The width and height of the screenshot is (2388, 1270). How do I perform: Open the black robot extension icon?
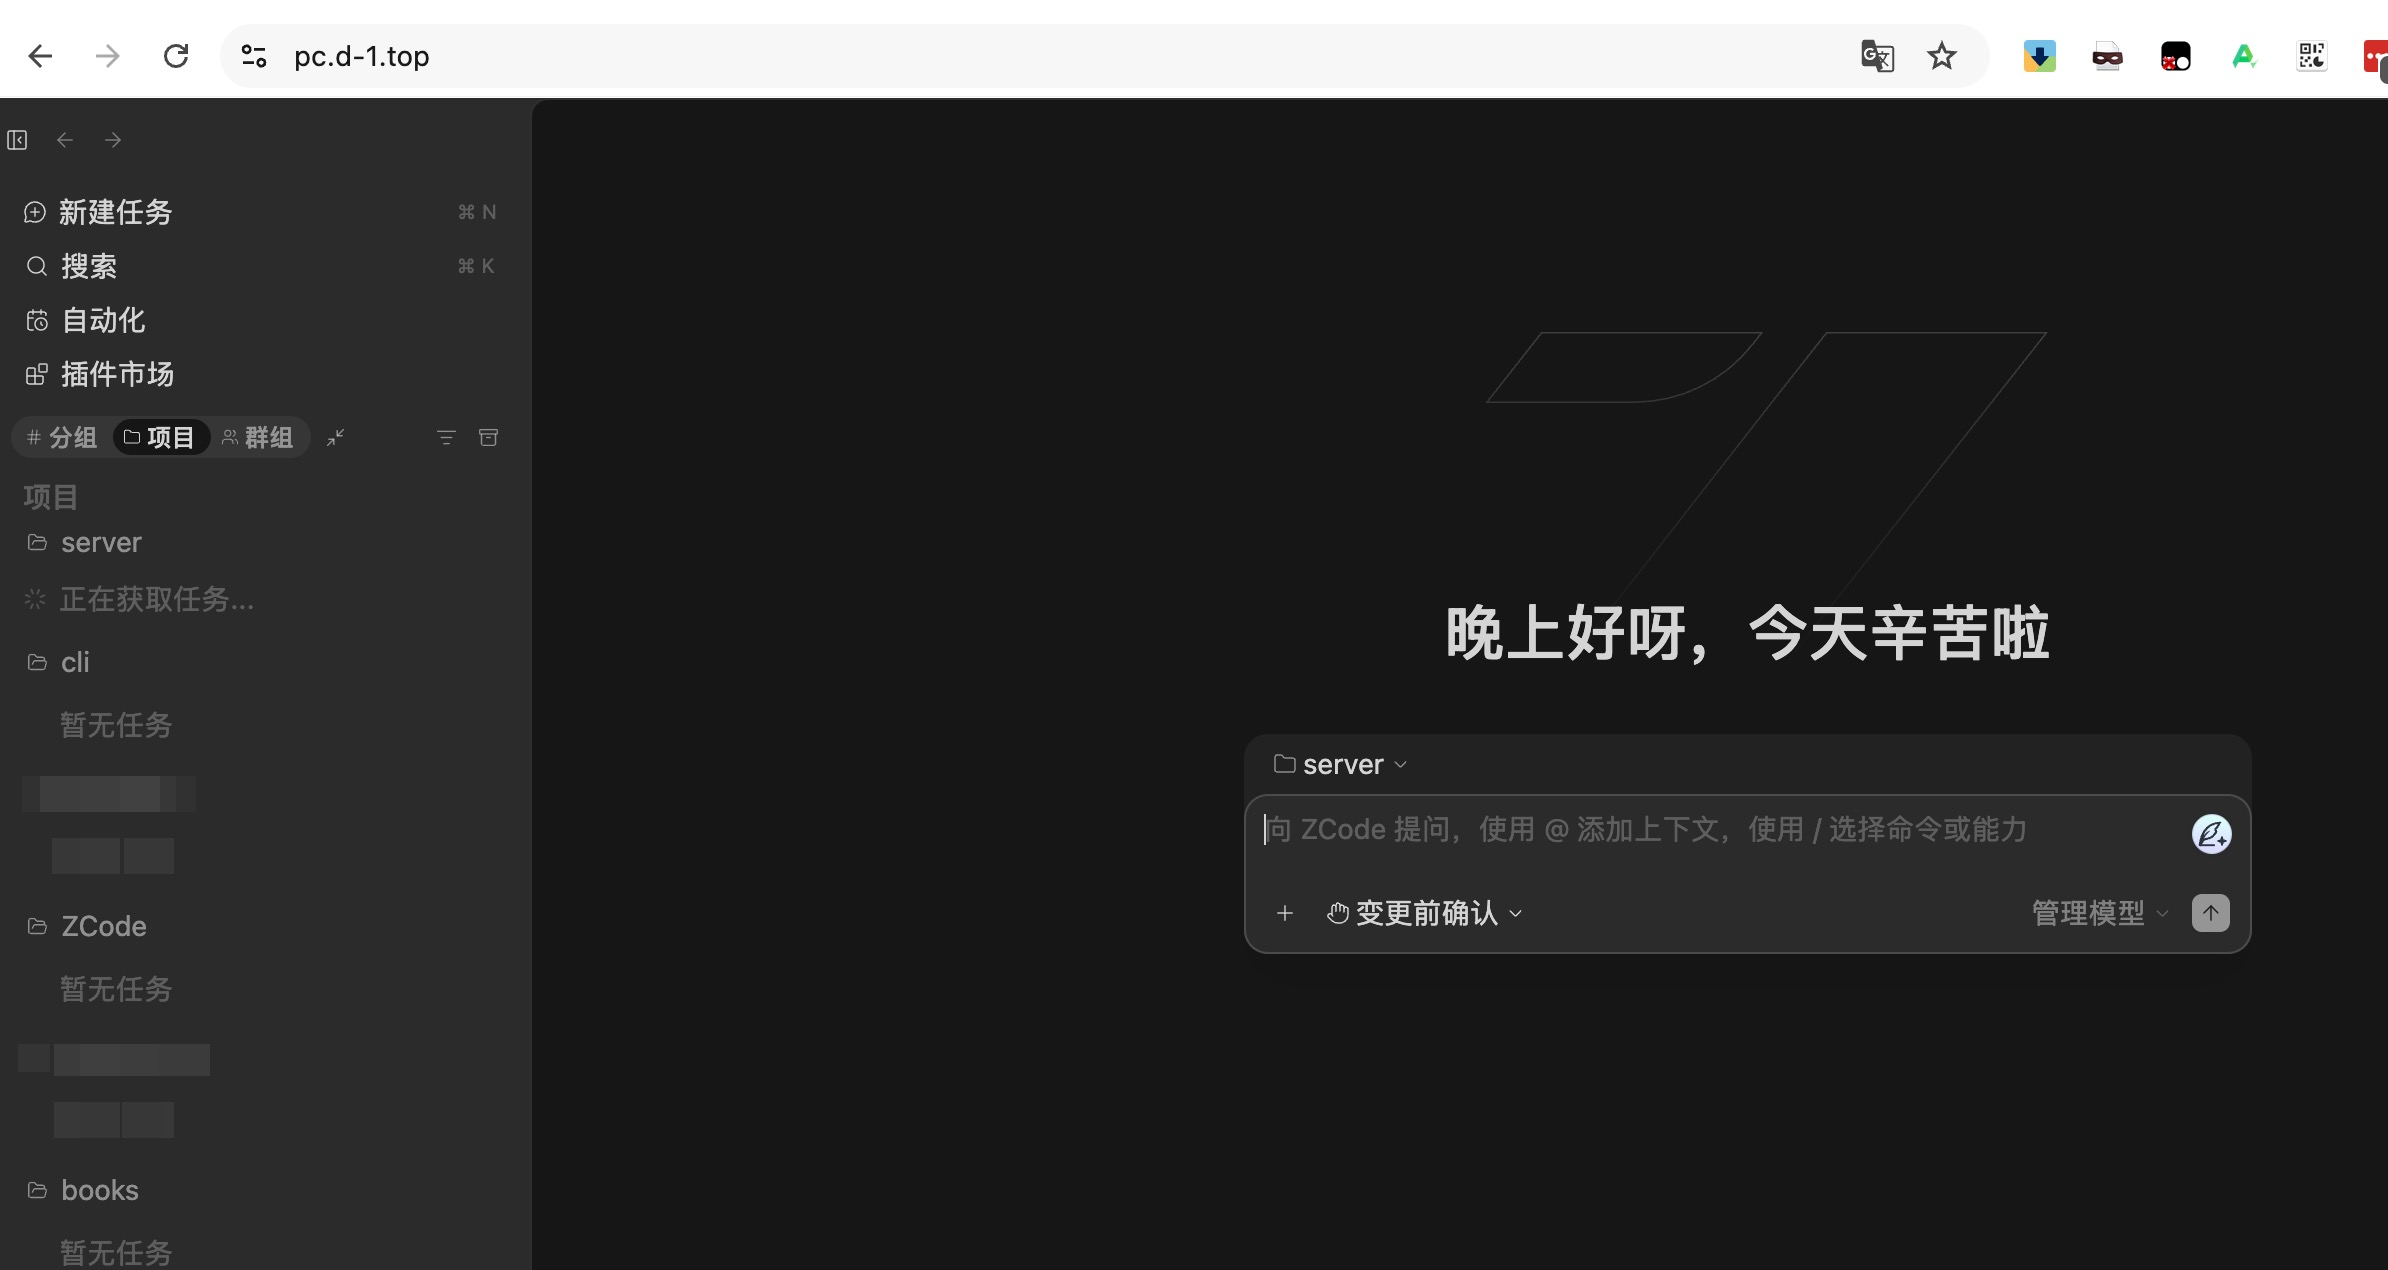coord(2175,56)
